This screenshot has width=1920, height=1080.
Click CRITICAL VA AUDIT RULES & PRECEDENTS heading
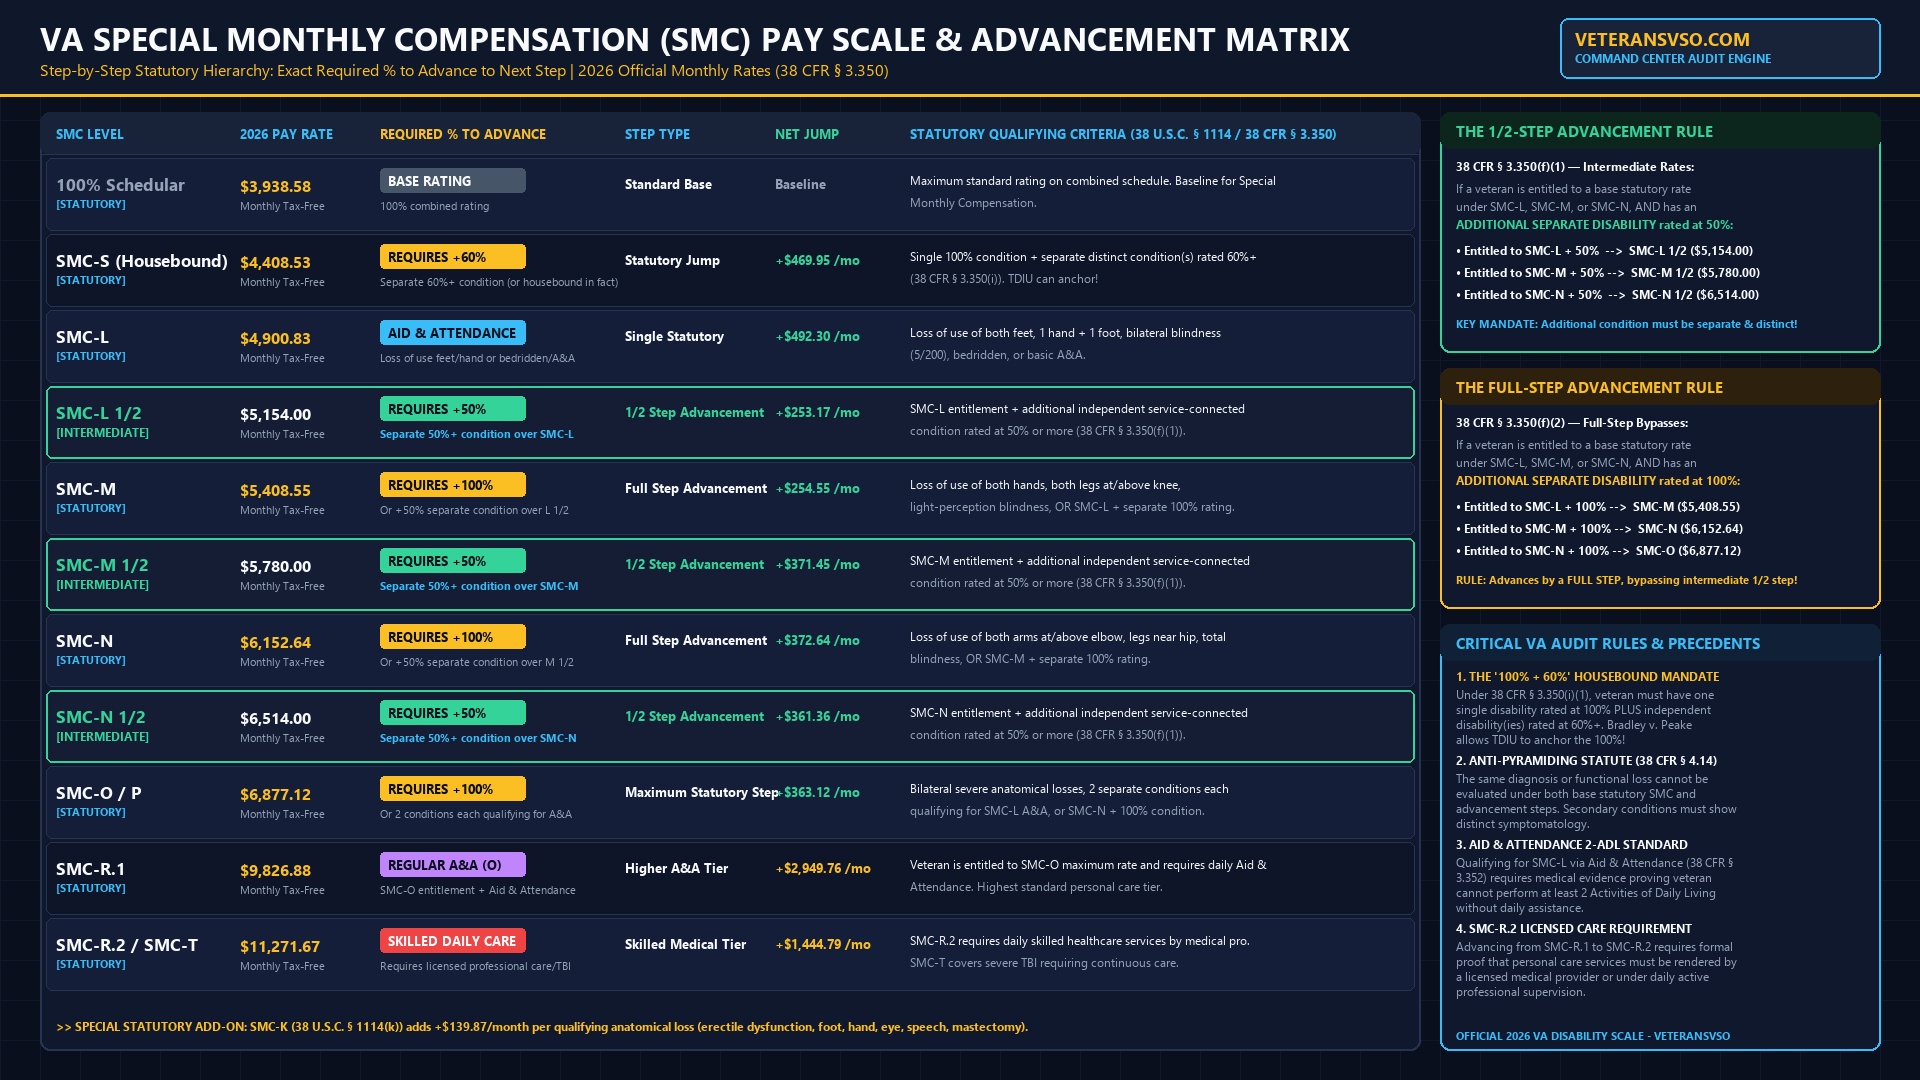(1608, 643)
